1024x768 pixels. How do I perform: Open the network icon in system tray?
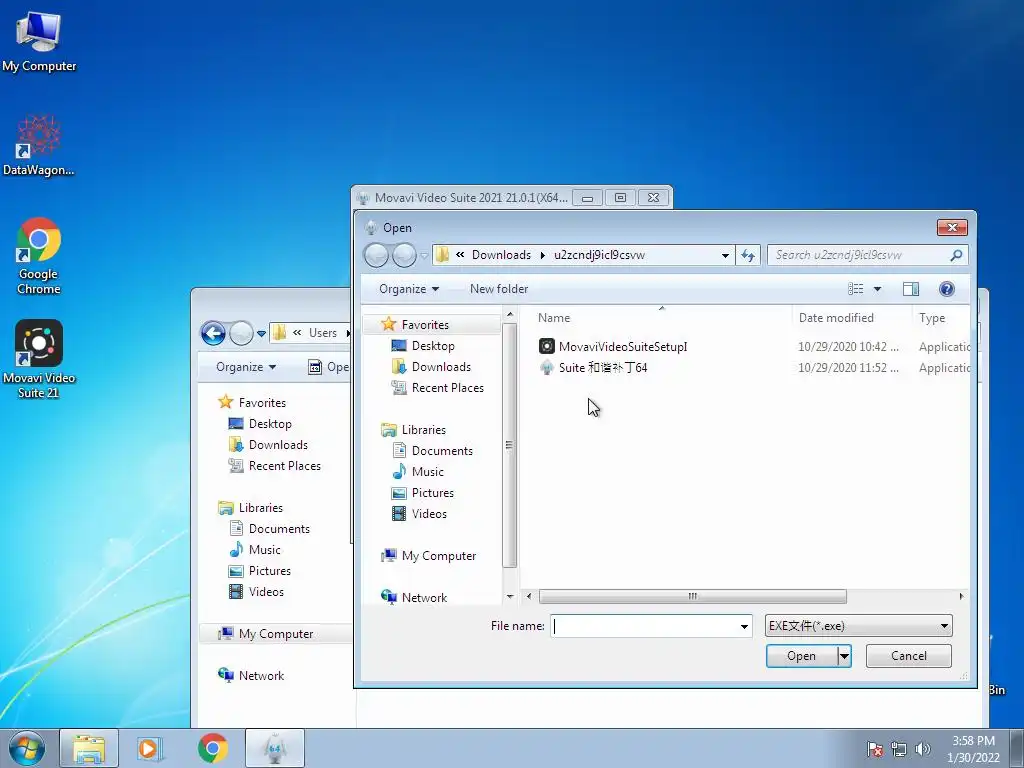tap(899, 749)
